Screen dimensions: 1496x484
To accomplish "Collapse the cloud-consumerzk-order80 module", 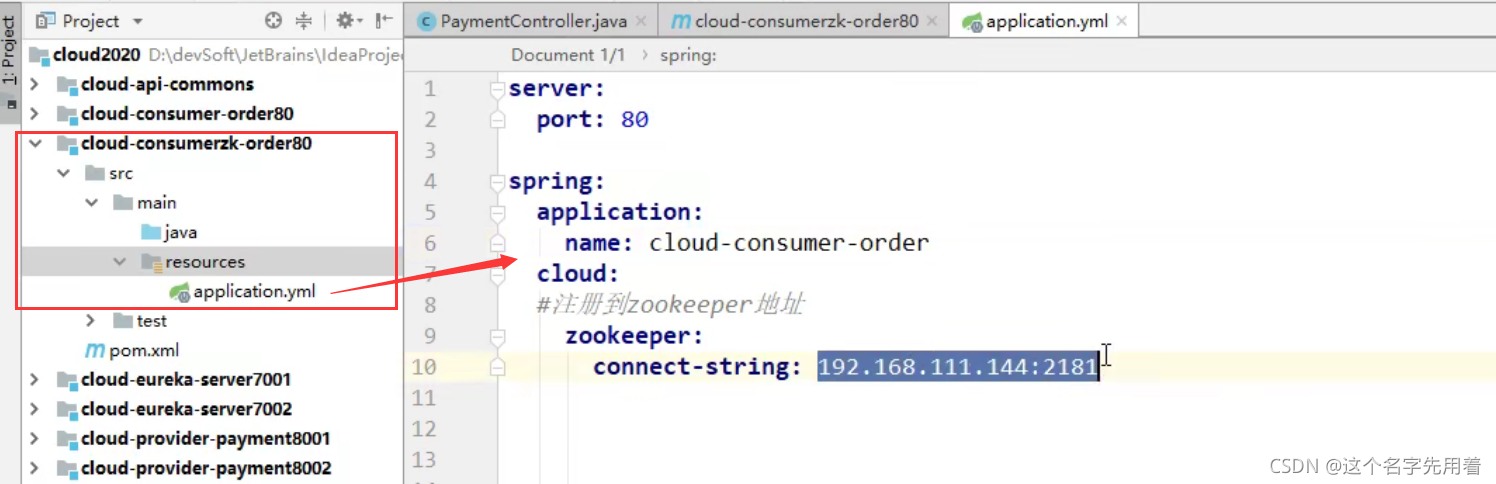I will click(35, 143).
